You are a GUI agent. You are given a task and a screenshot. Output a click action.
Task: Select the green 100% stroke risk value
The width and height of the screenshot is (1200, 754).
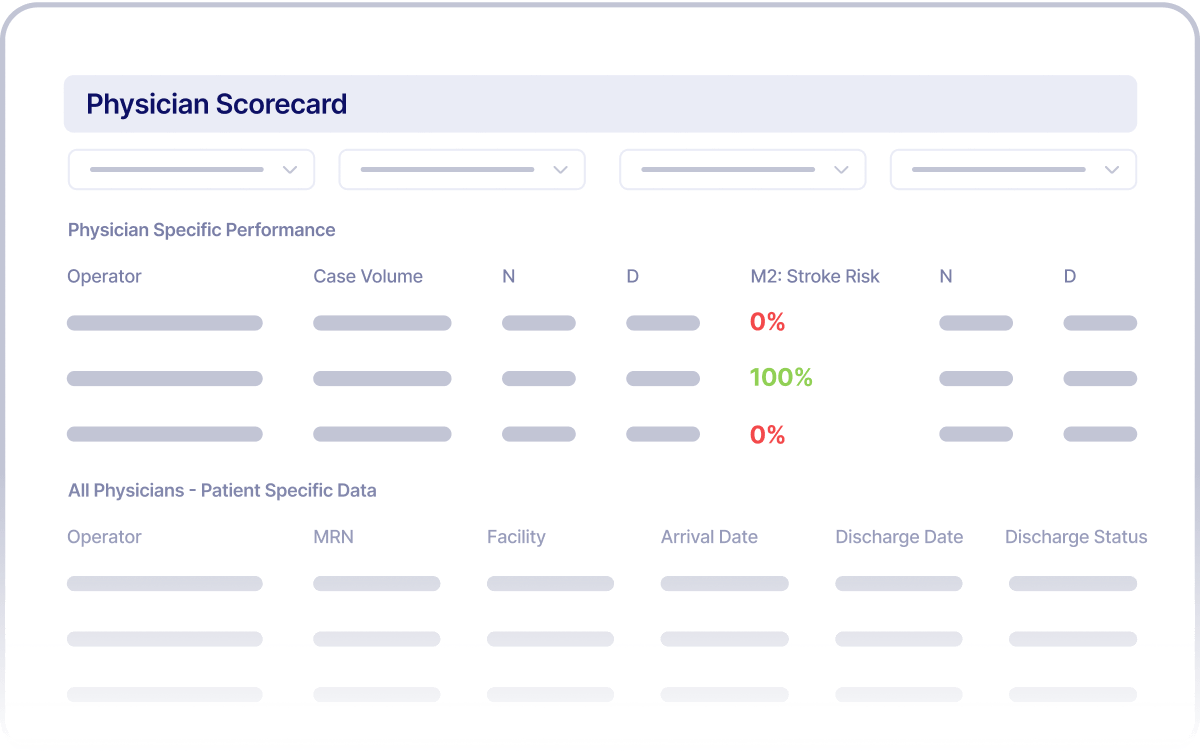(x=781, y=378)
